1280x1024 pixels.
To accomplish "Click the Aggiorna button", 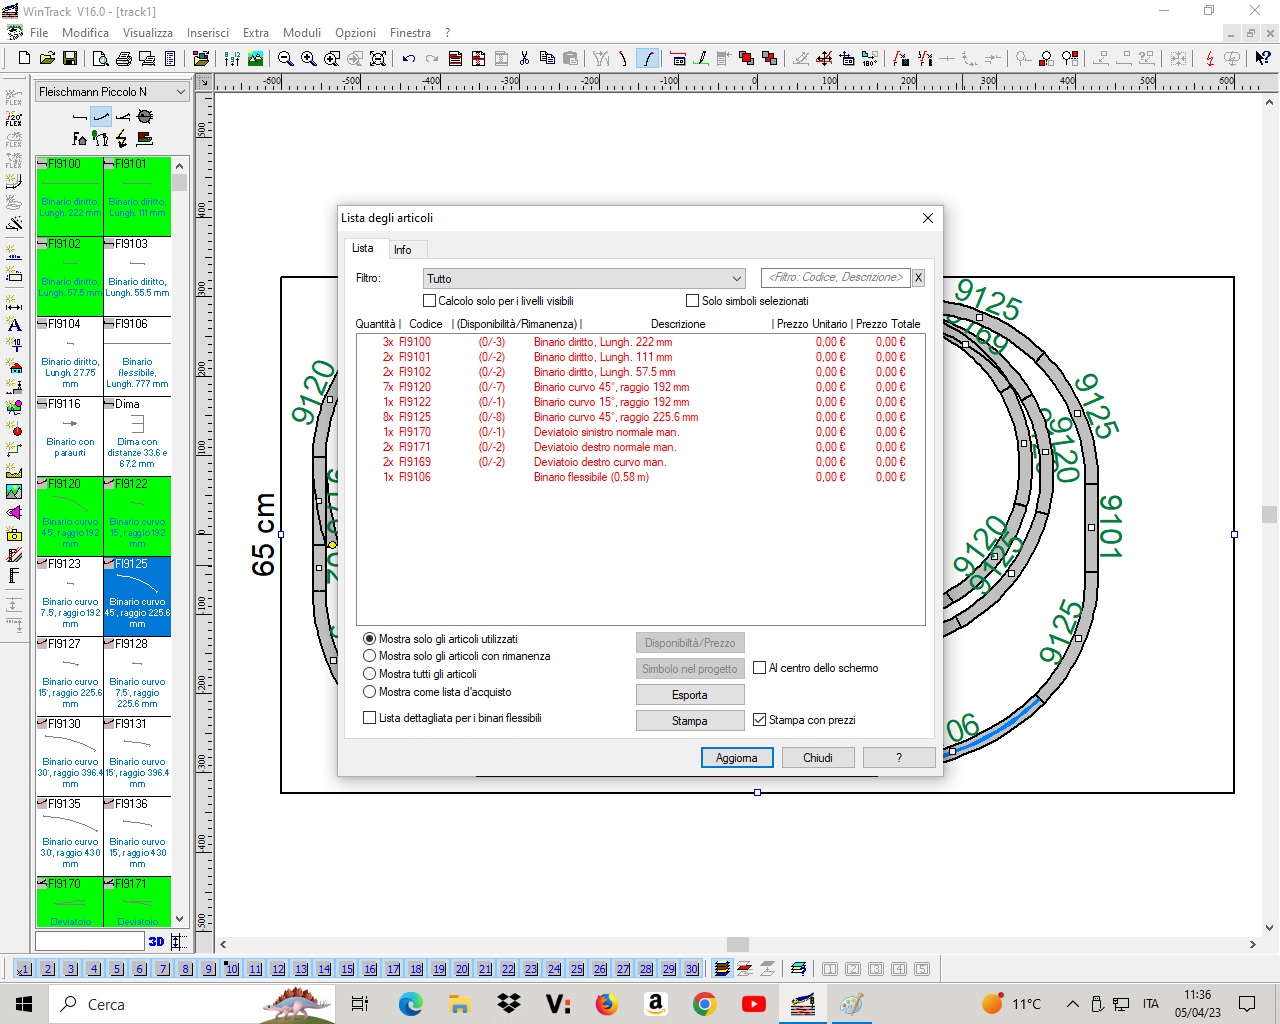I will click(736, 758).
